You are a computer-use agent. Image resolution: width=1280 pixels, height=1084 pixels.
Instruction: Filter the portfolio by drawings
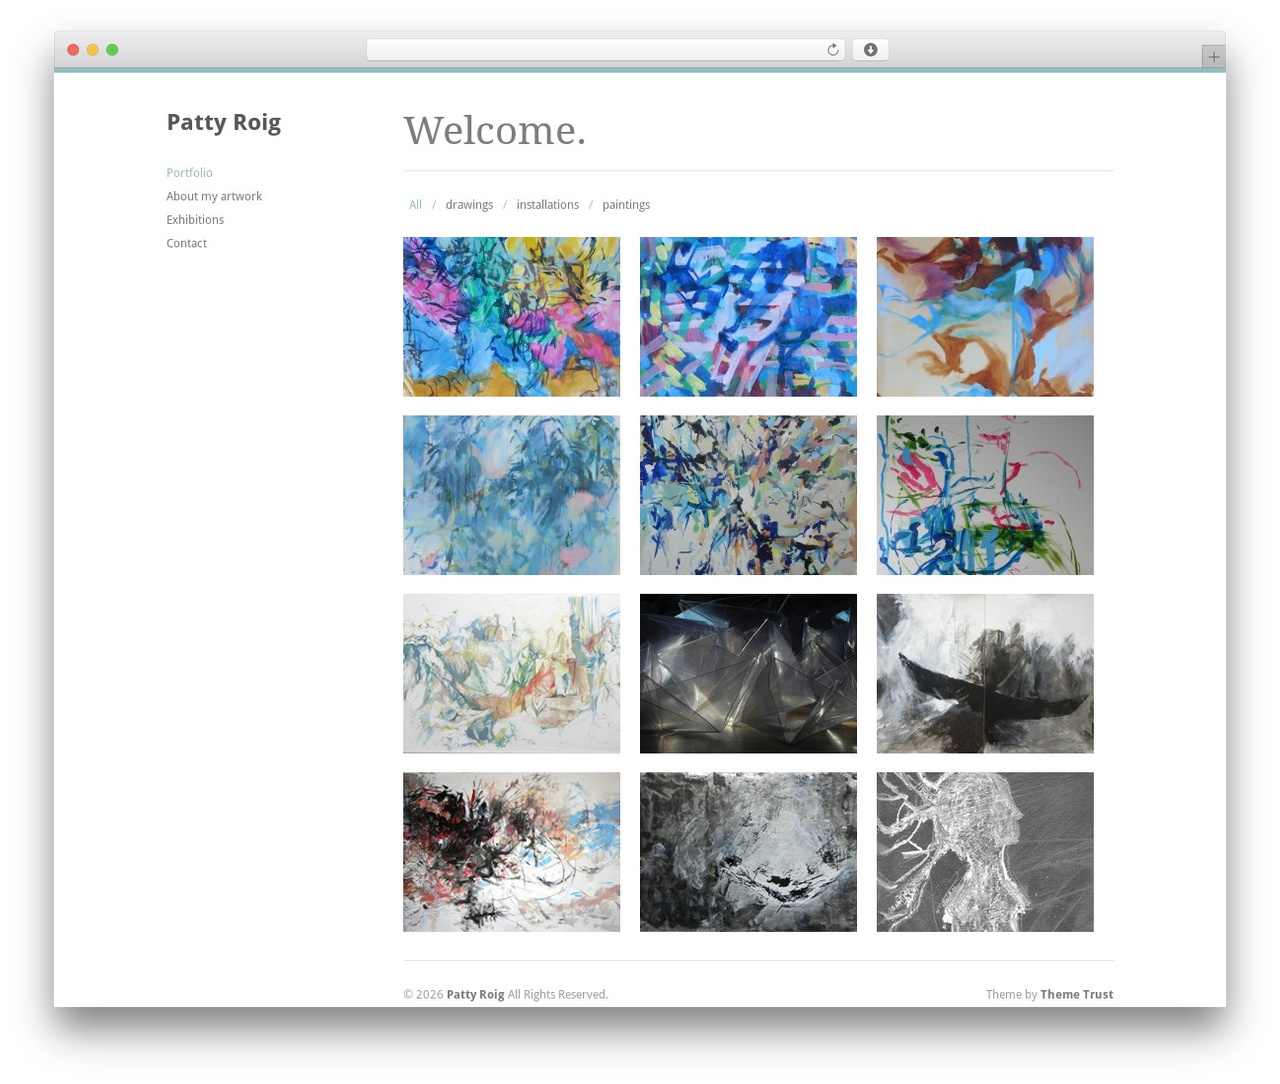point(469,205)
